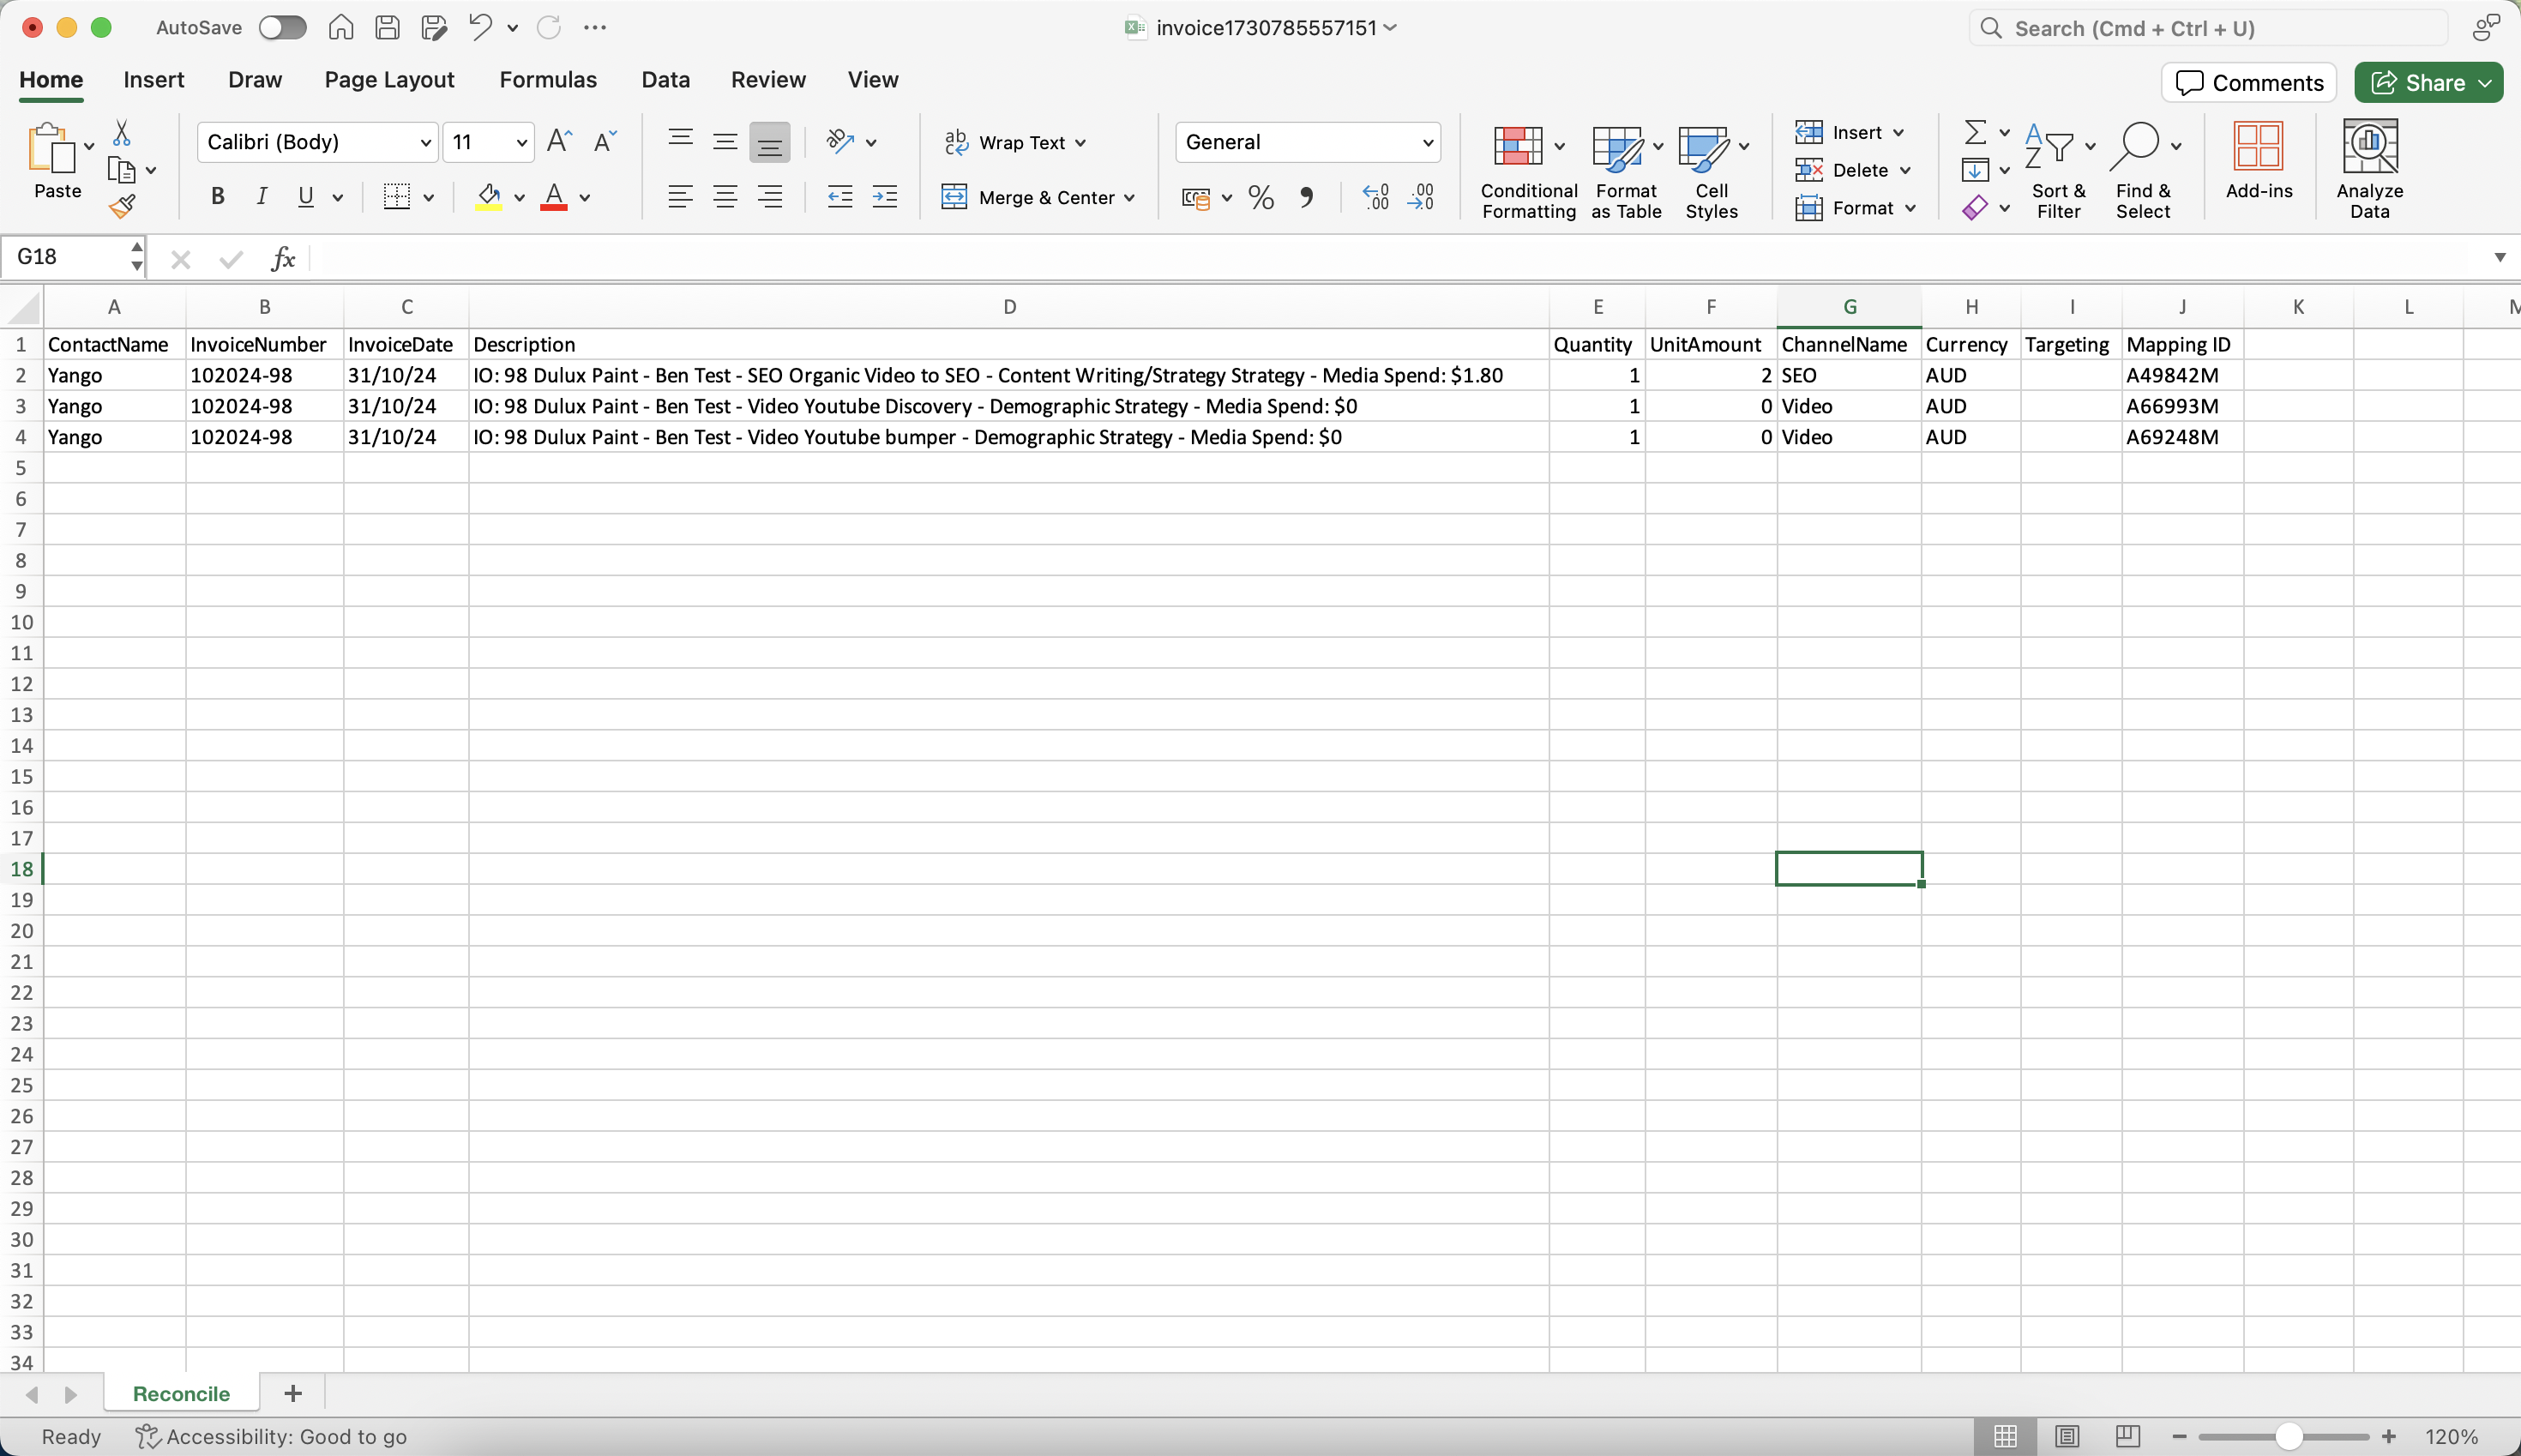Add a new sheet with plus
The width and height of the screenshot is (2521, 1456).
point(293,1393)
